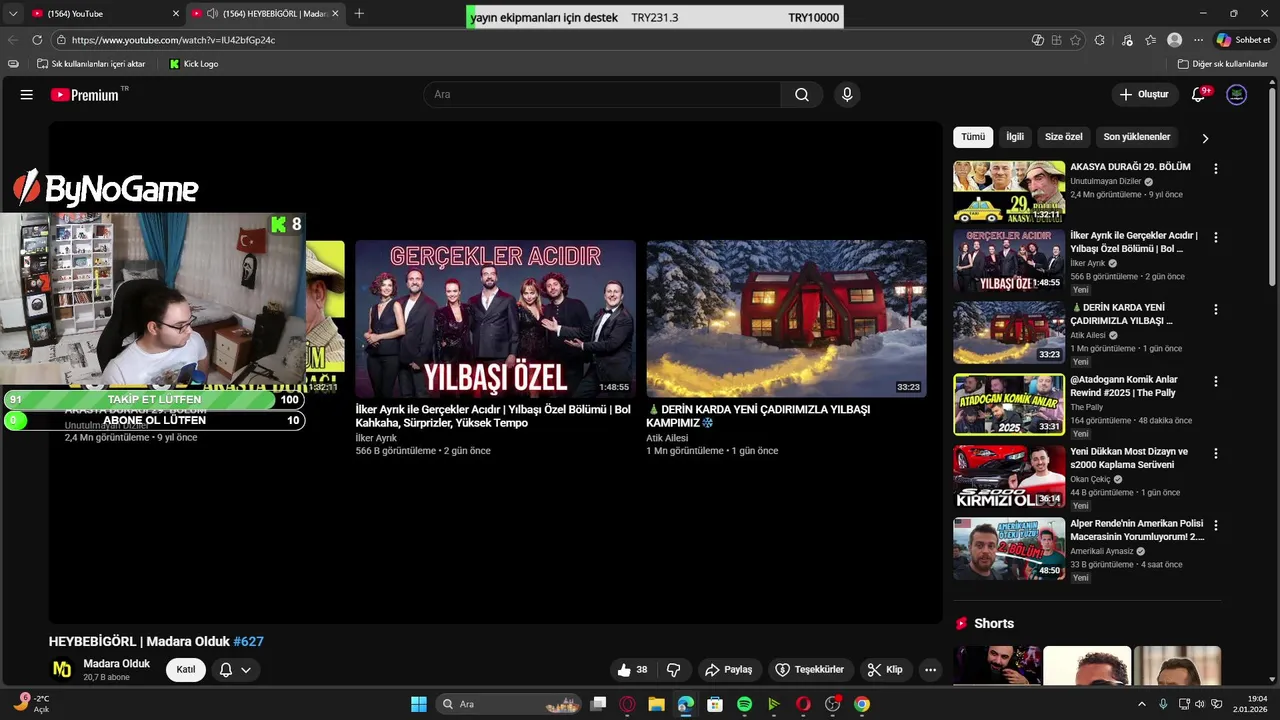Like the video with thumbs up
1280x720 pixels.
click(633, 670)
